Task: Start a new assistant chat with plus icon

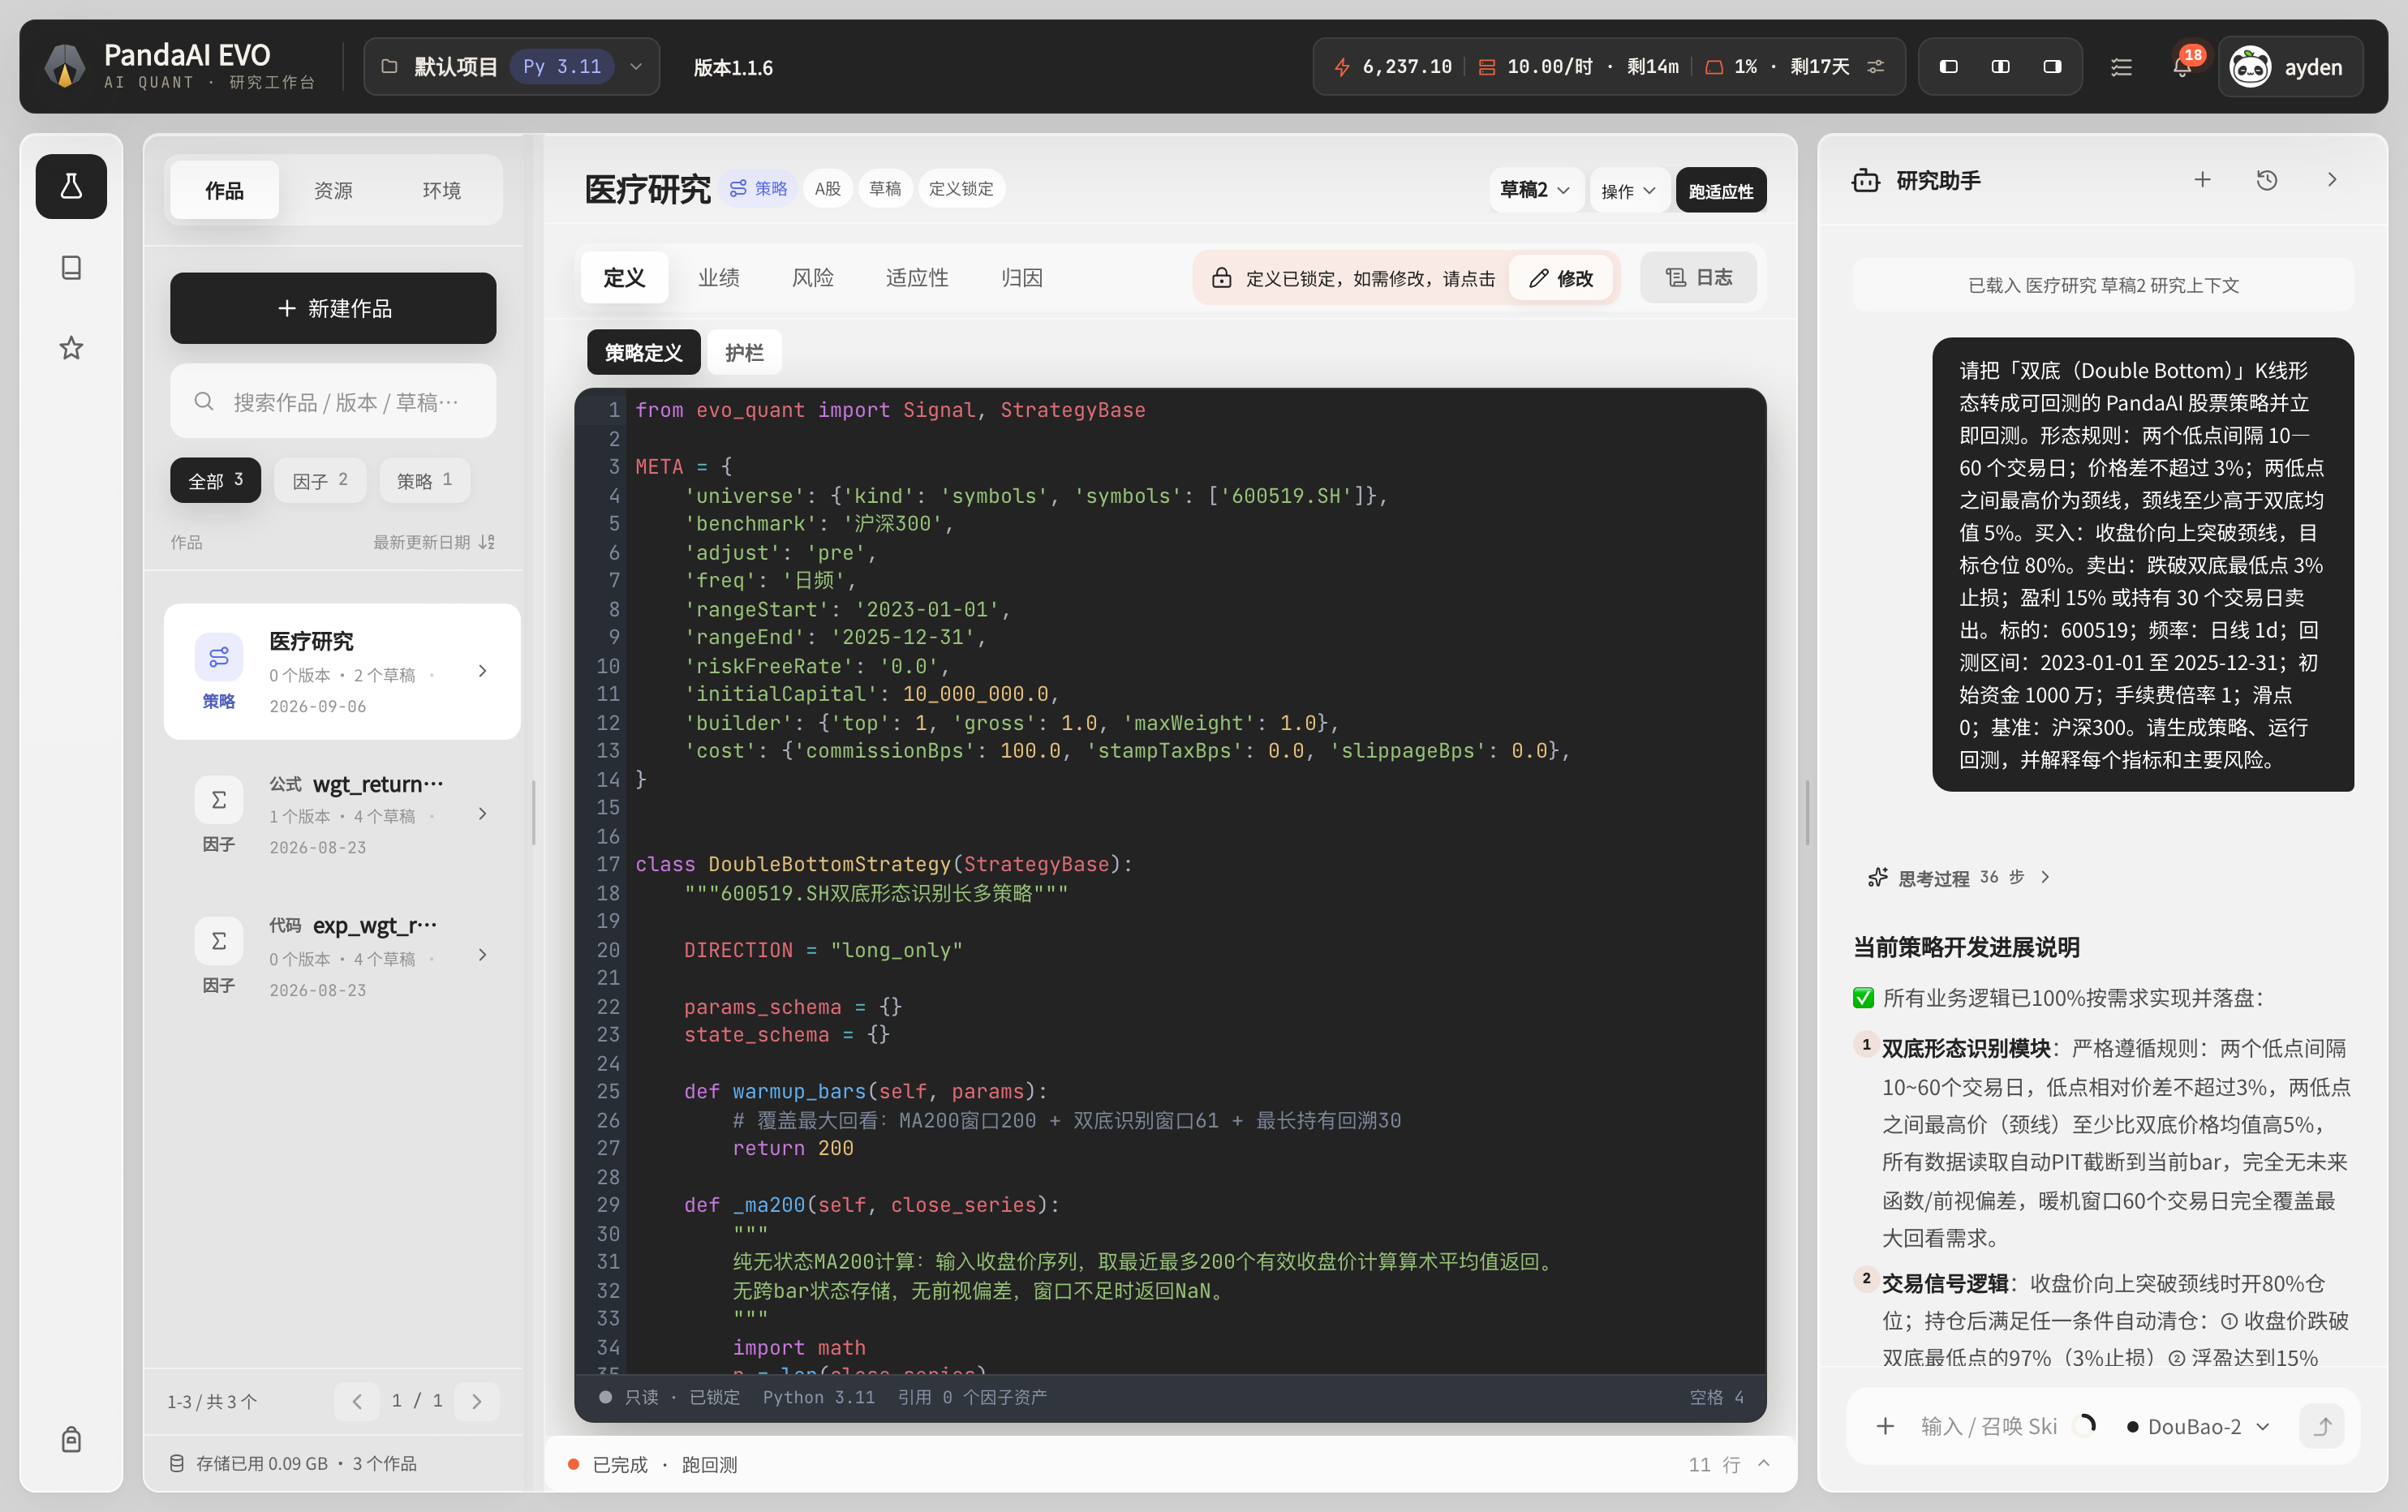Action: [x=2202, y=180]
